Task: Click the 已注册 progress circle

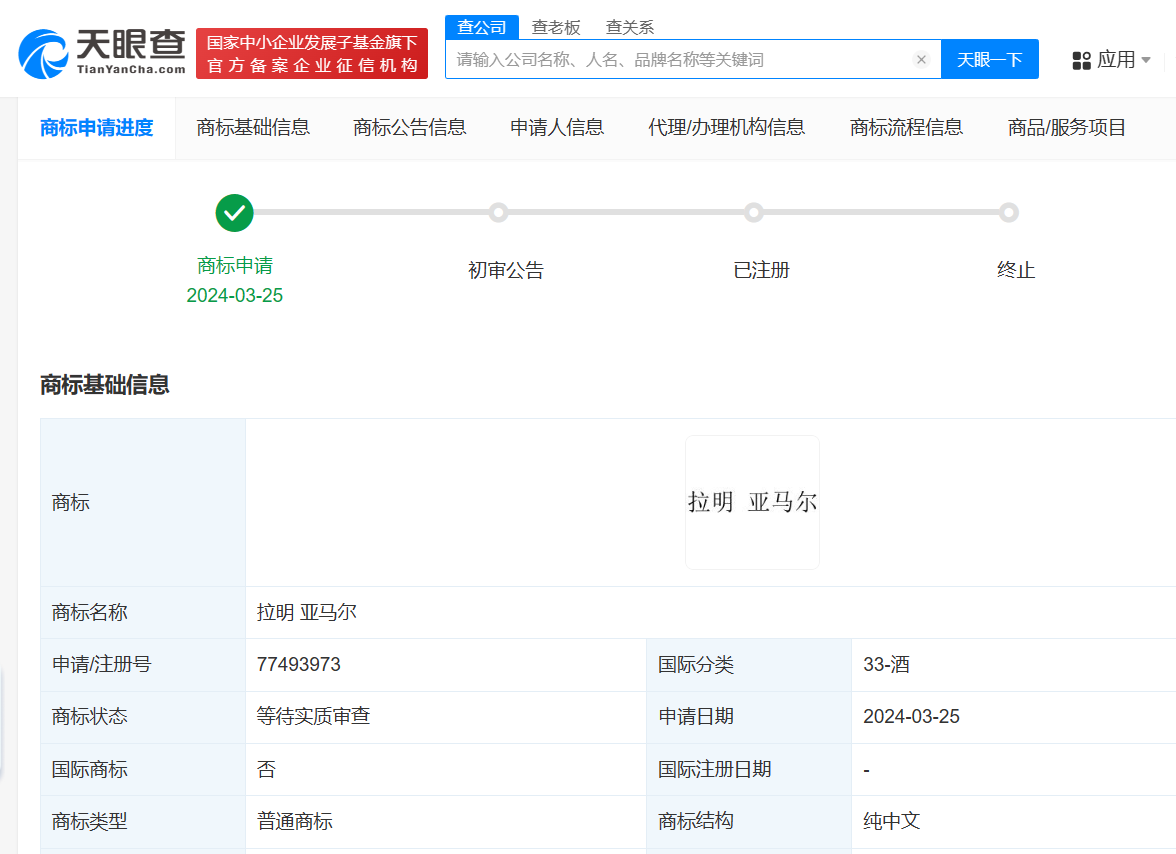Action: click(x=754, y=213)
